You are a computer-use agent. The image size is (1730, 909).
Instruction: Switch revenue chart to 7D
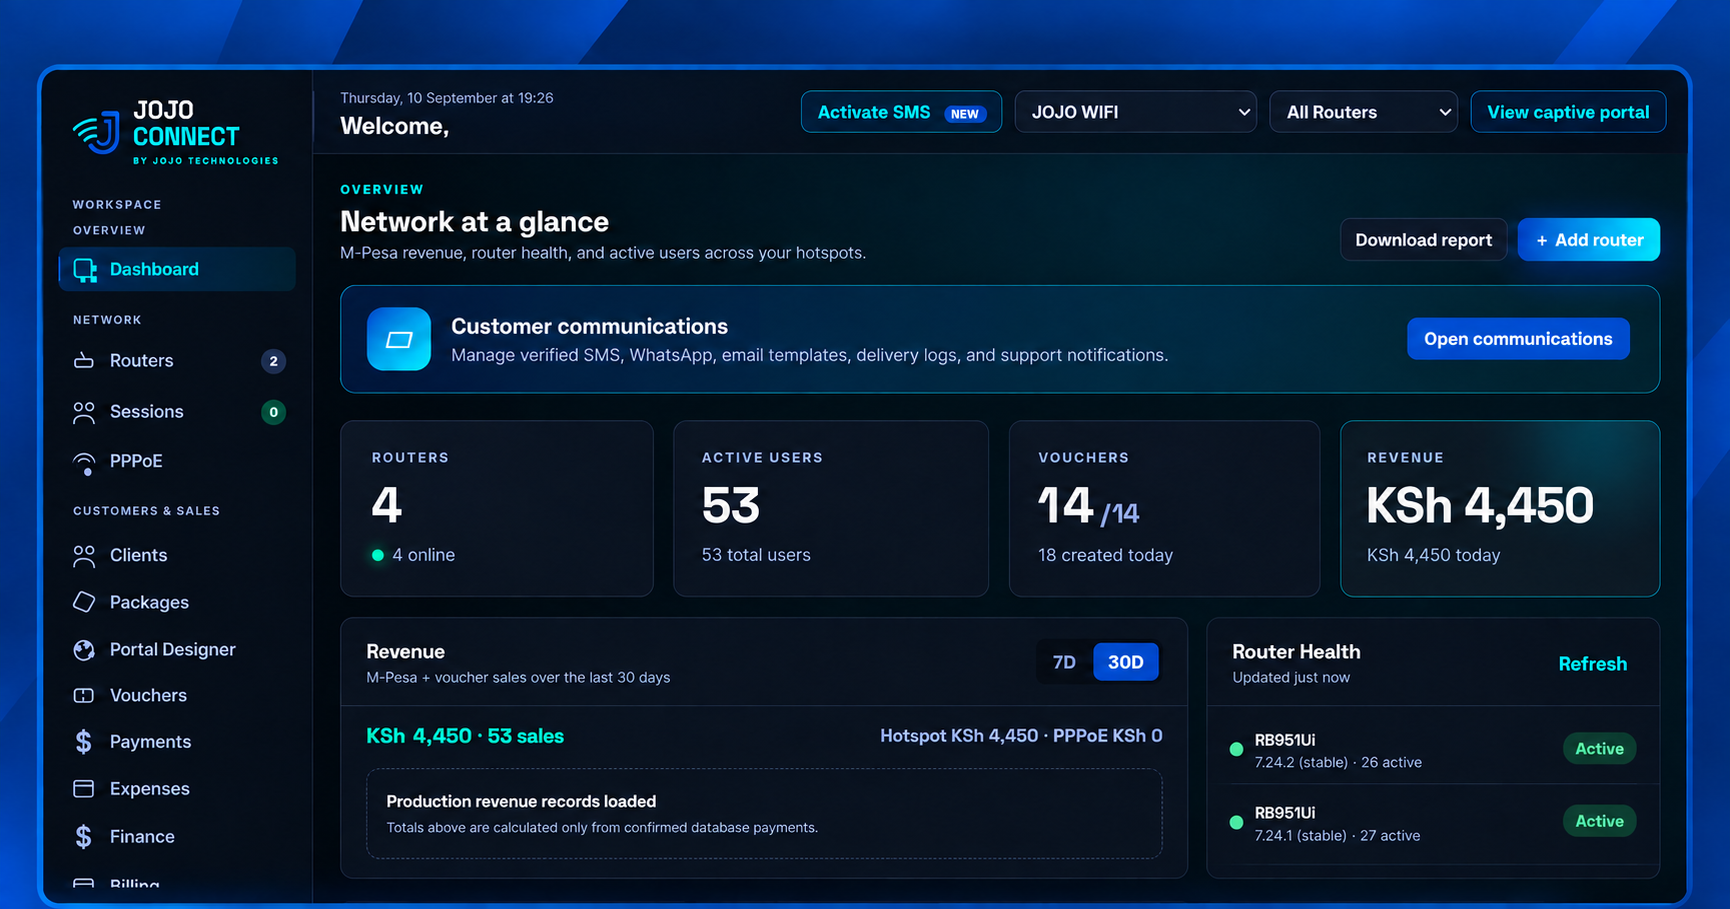pos(1064,662)
